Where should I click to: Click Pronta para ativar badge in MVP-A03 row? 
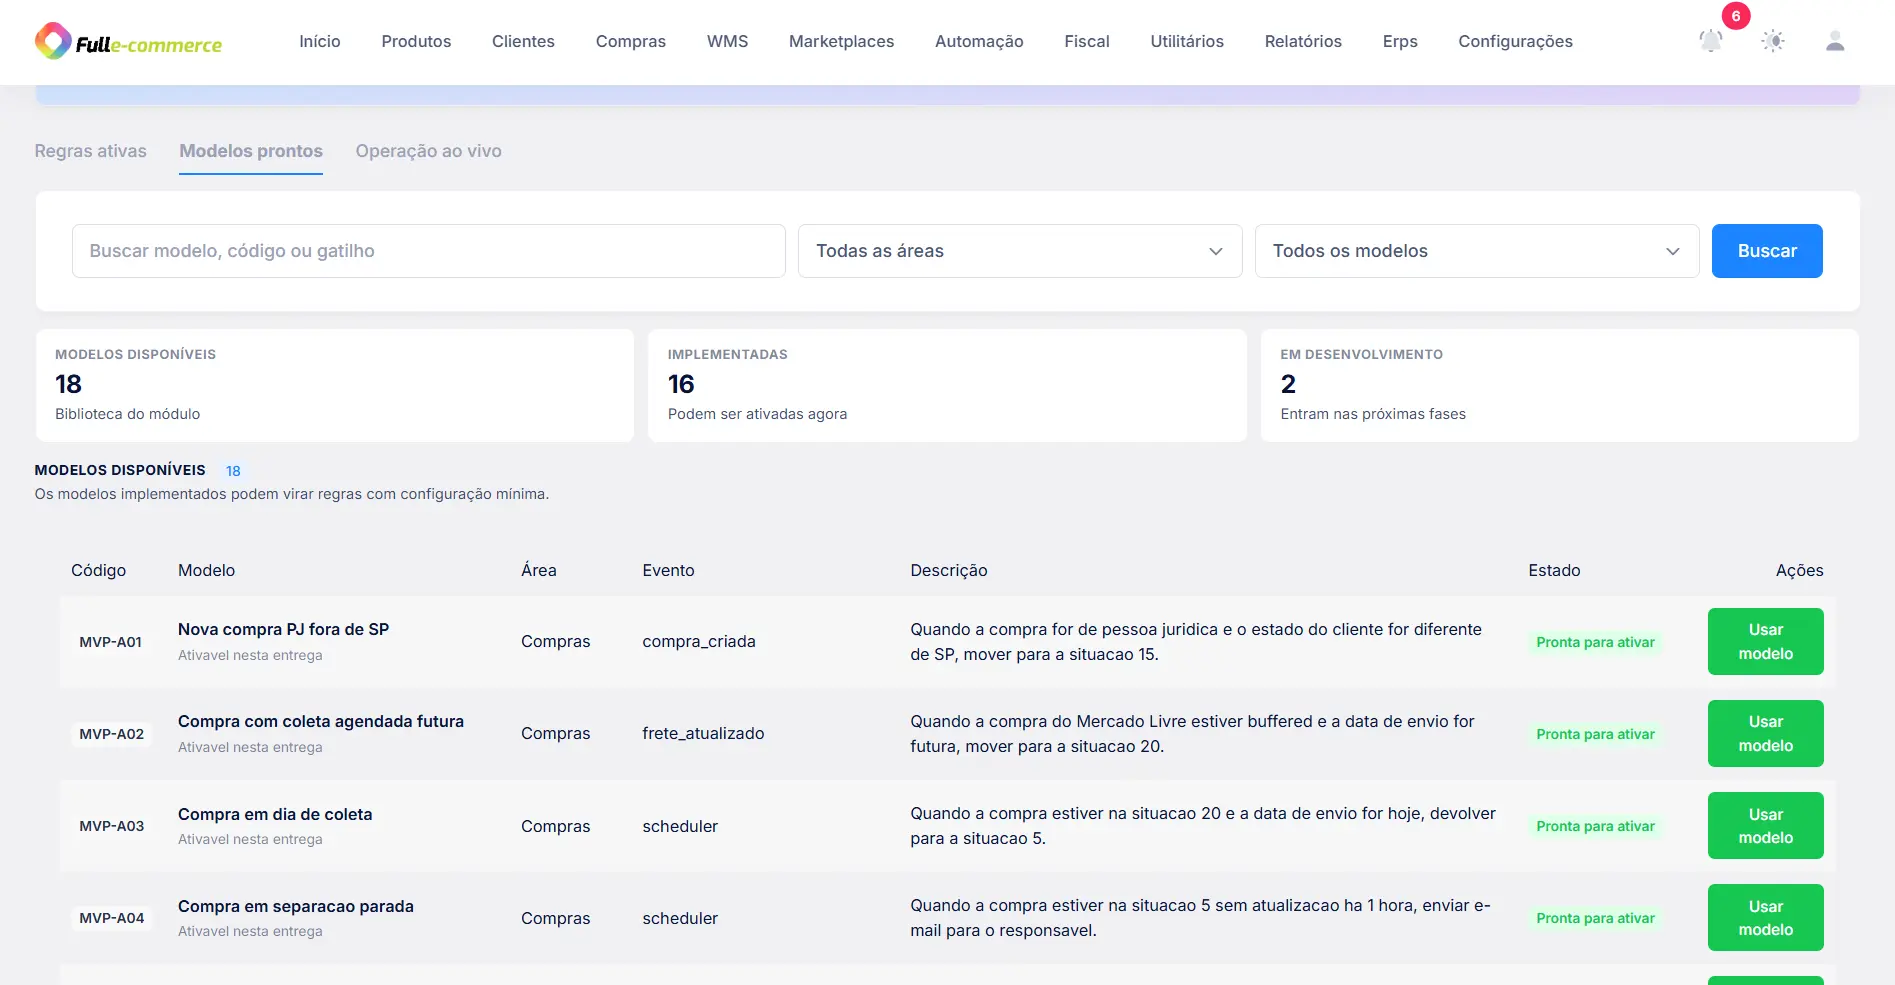click(1595, 826)
